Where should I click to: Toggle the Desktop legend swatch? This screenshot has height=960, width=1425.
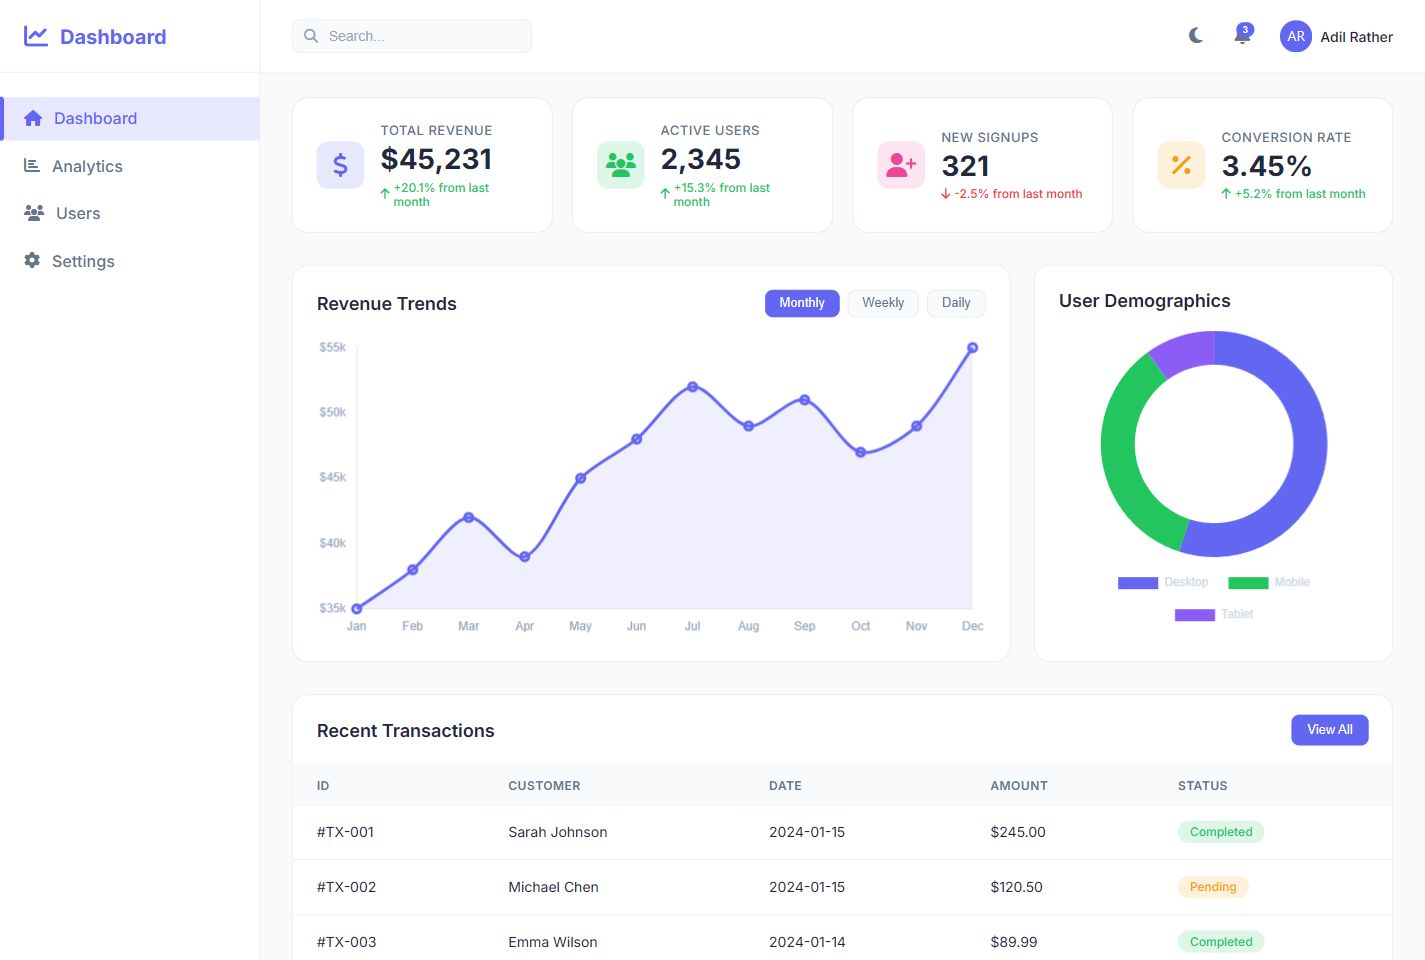(1138, 582)
